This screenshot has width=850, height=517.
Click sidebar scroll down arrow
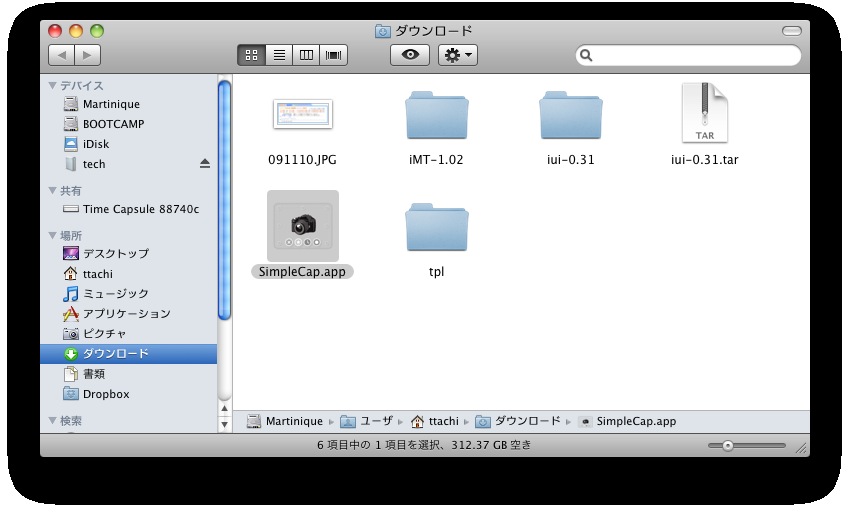(224, 424)
